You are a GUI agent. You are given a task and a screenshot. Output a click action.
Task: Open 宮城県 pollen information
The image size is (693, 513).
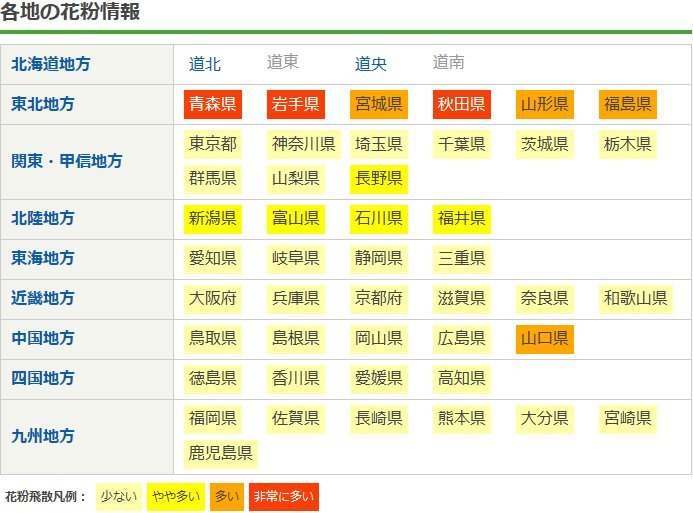point(378,104)
